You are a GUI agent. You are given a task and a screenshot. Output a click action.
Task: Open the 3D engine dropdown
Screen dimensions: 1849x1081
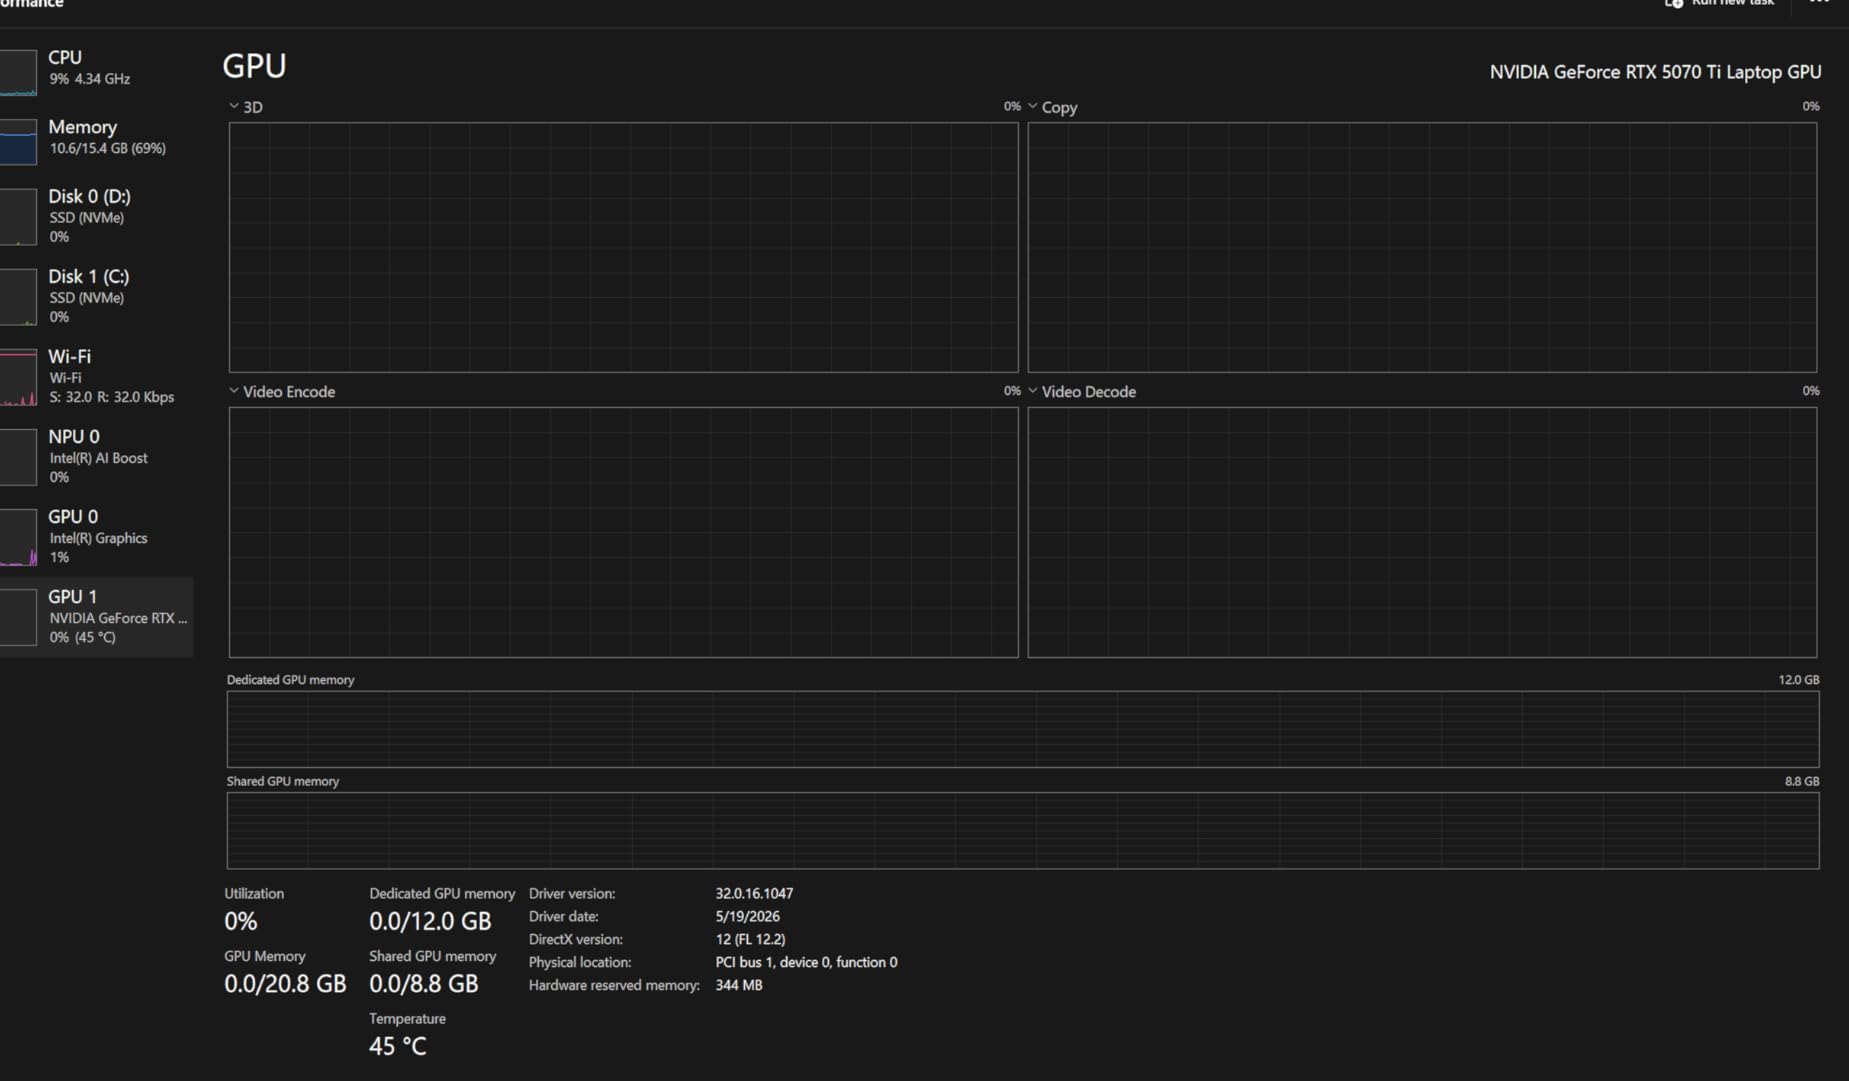click(x=246, y=107)
